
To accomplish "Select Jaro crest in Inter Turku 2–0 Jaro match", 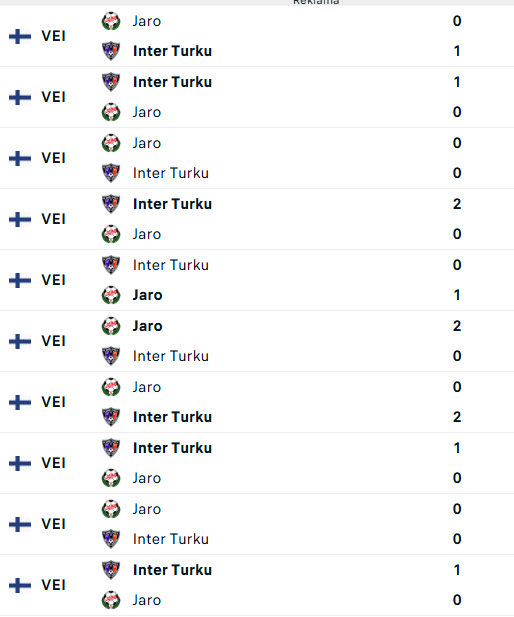I will click(111, 234).
